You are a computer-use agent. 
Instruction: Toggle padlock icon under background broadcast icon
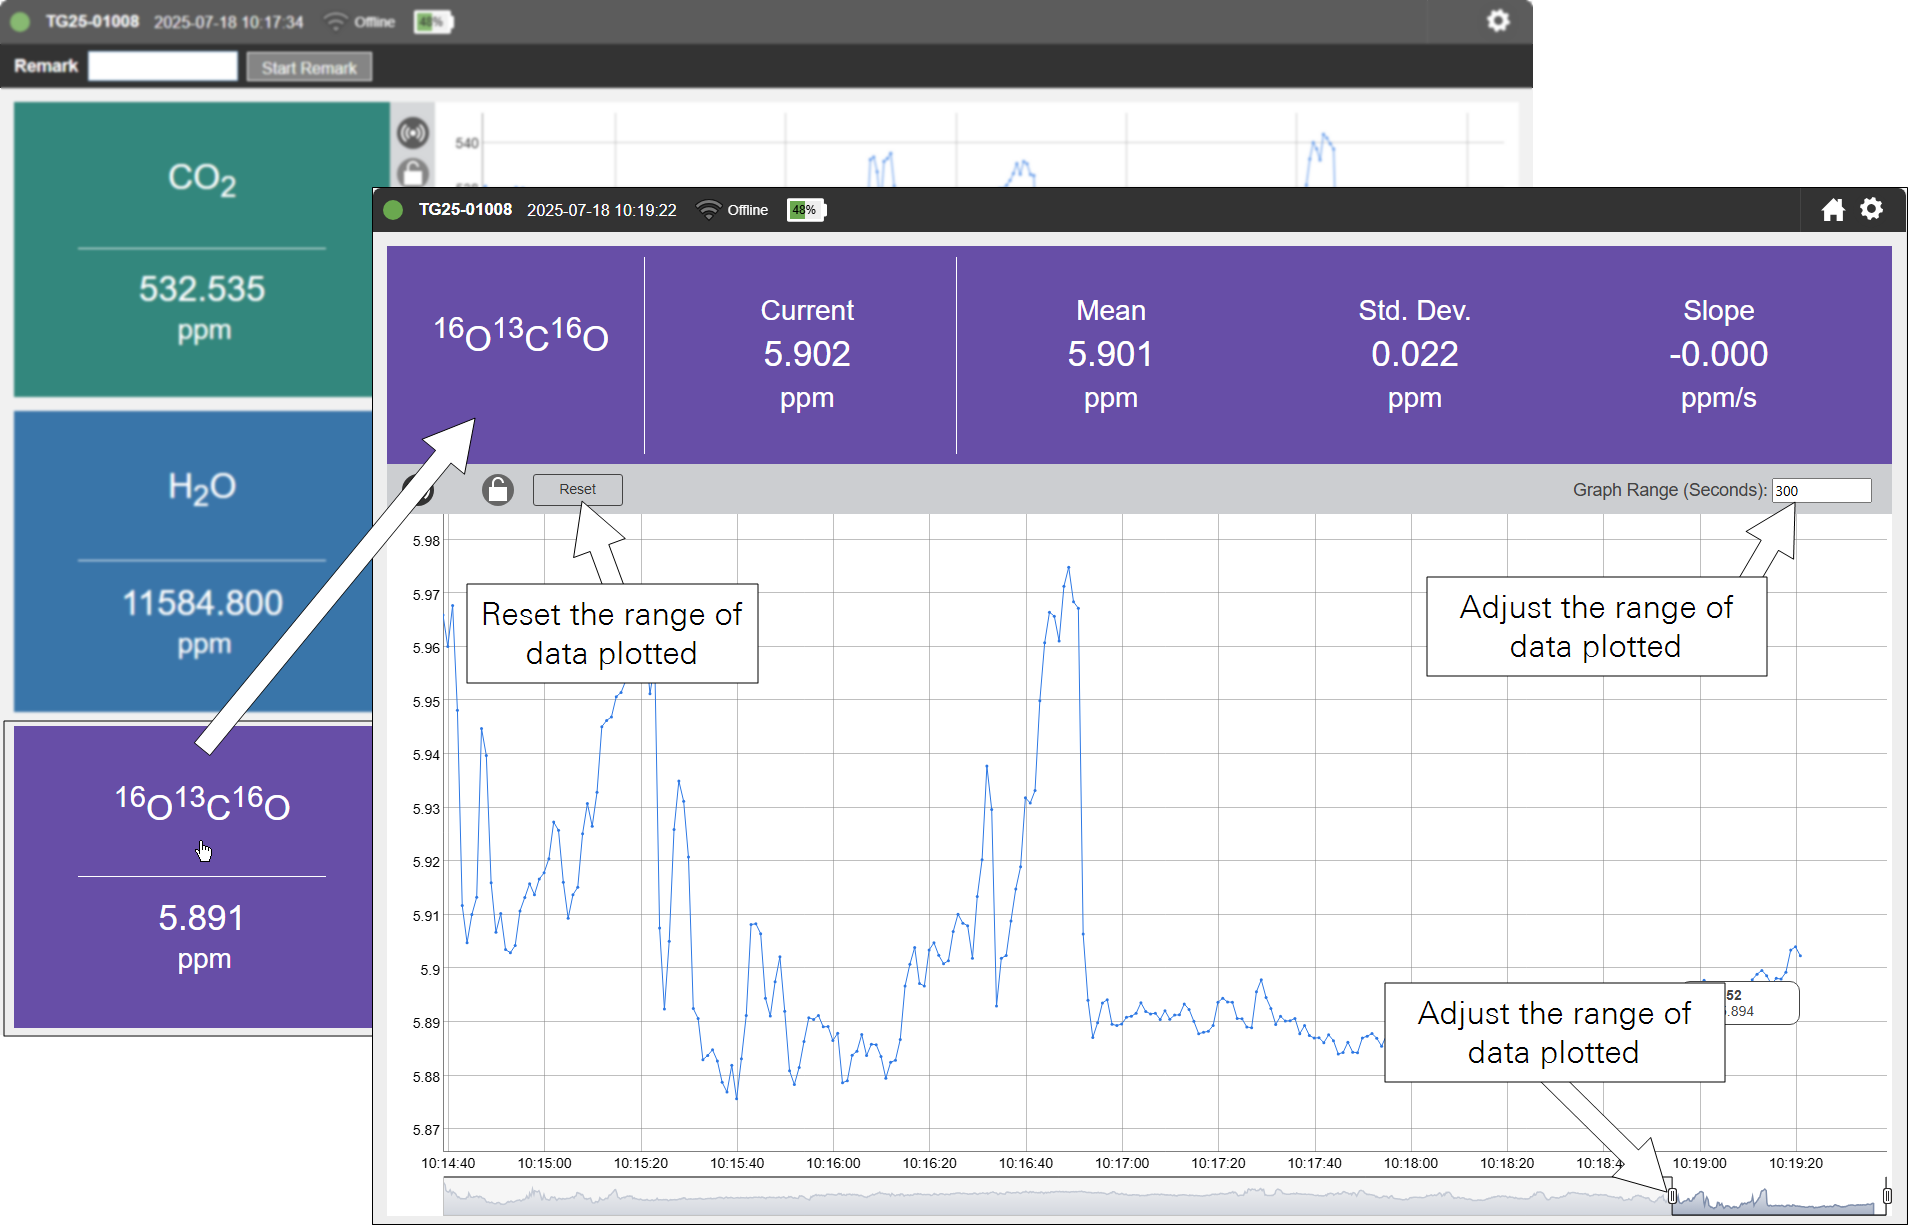pyautogui.click(x=413, y=173)
